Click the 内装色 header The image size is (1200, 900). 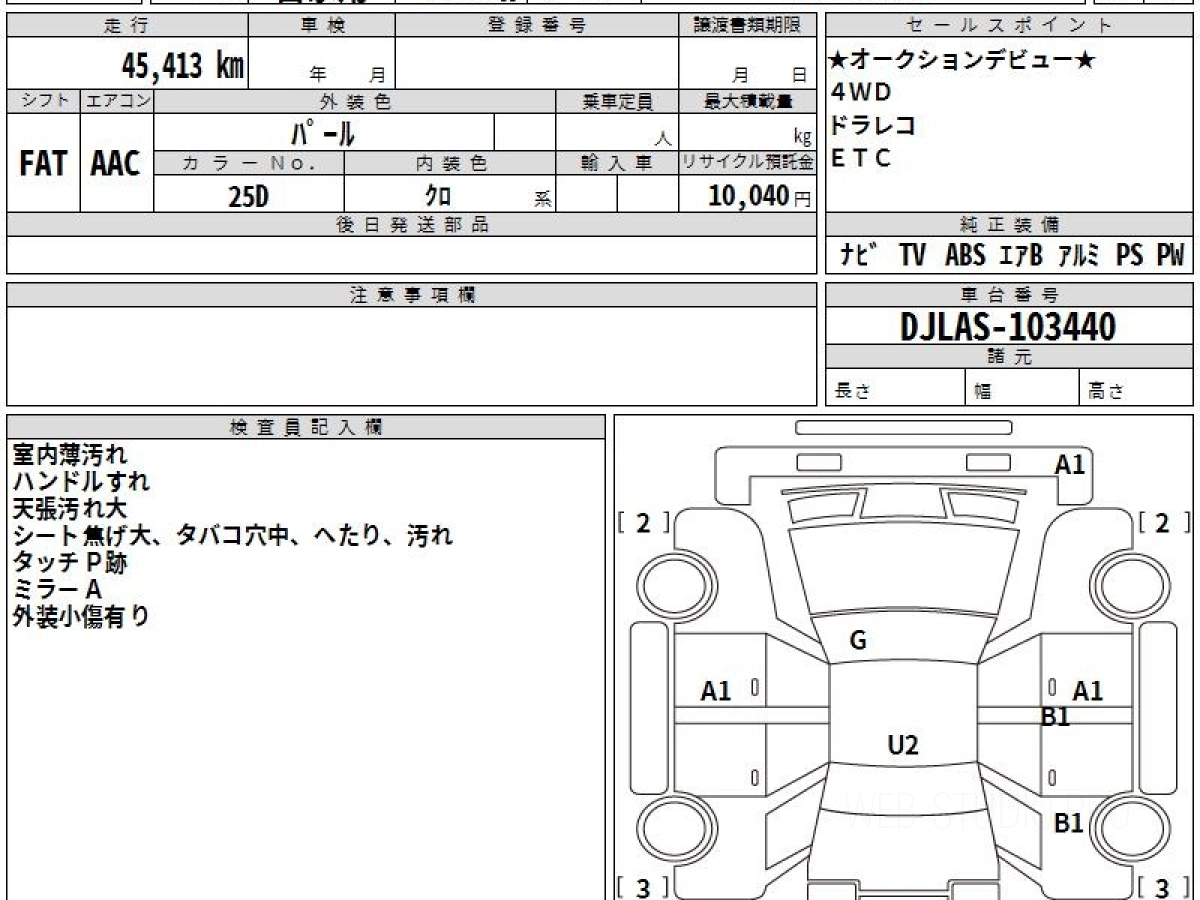450,163
